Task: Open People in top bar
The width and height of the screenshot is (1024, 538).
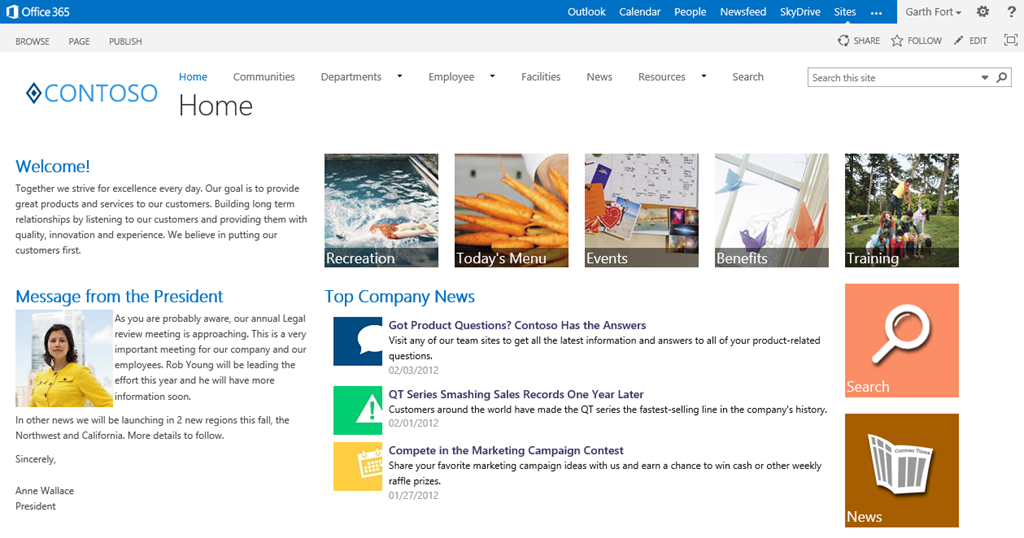Action: click(690, 12)
